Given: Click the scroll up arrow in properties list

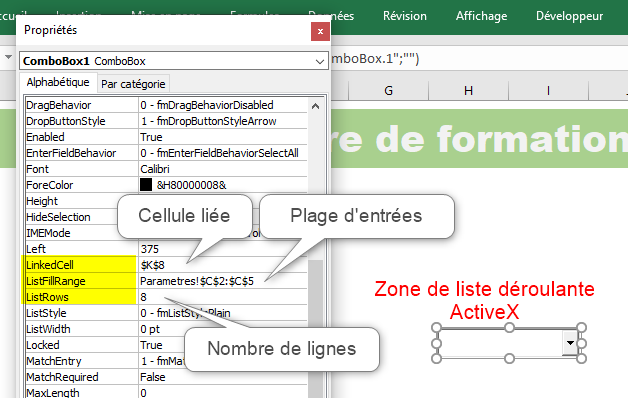Looking at the screenshot, I should pyautogui.click(x=315, y=106).
